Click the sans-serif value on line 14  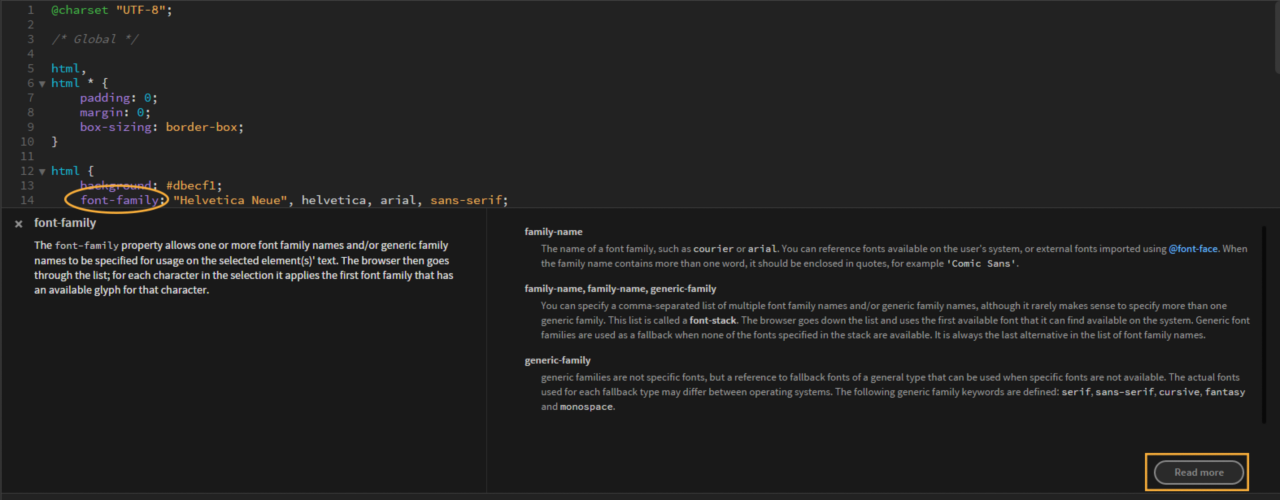click(x=466, y=200)
